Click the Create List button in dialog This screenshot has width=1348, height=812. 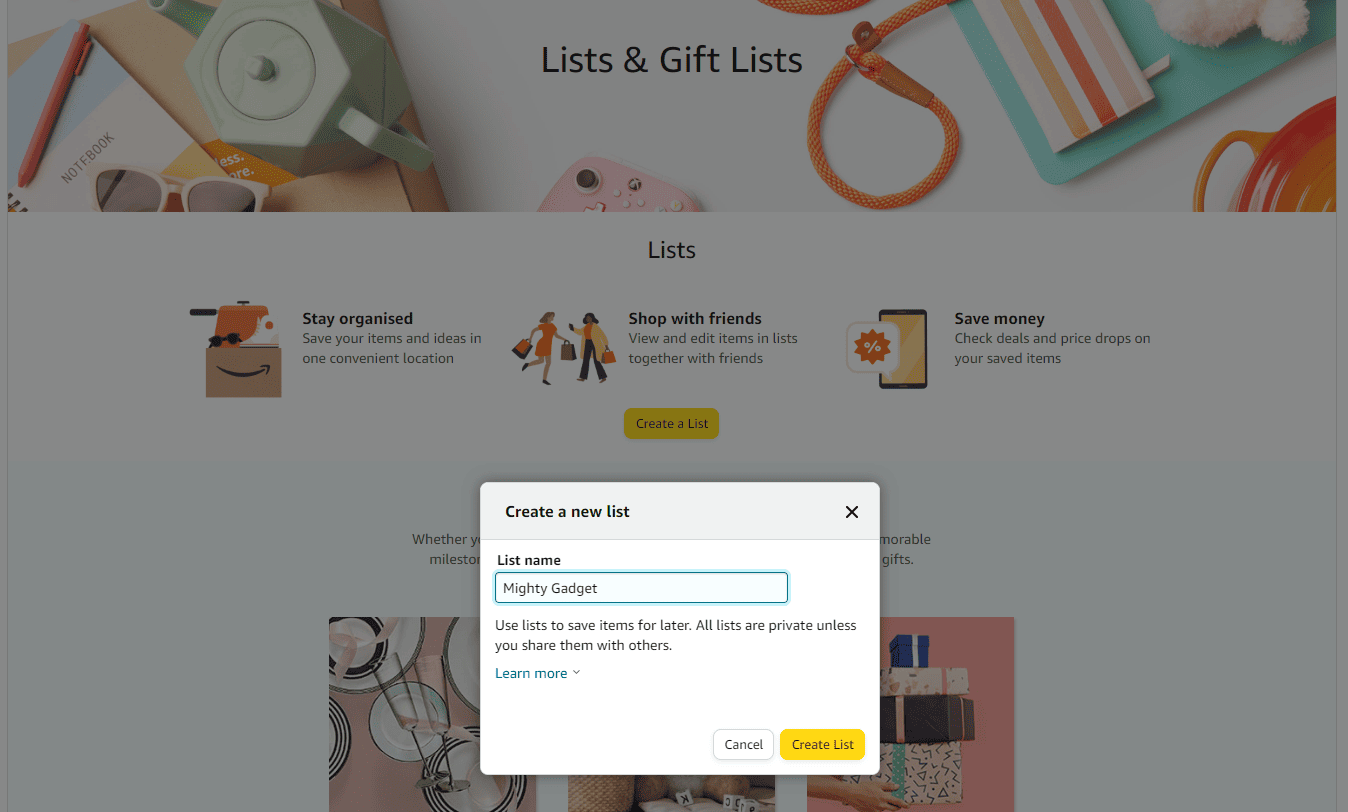point(822,744)
